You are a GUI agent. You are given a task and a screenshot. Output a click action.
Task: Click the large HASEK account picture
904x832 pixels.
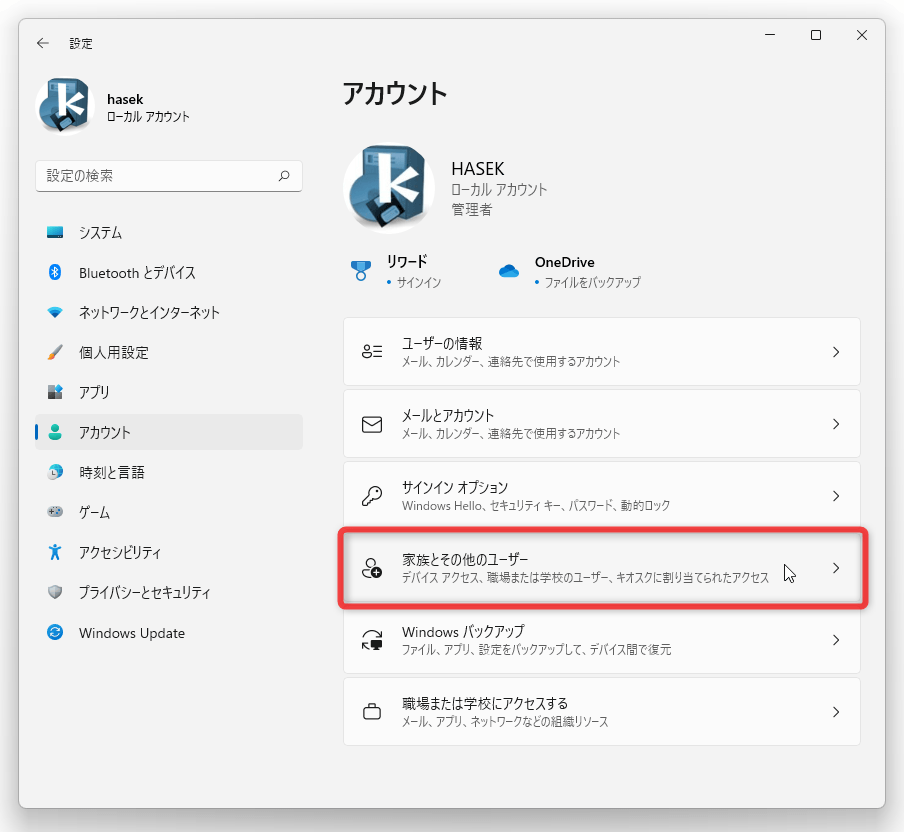click(x=389, y=188)
